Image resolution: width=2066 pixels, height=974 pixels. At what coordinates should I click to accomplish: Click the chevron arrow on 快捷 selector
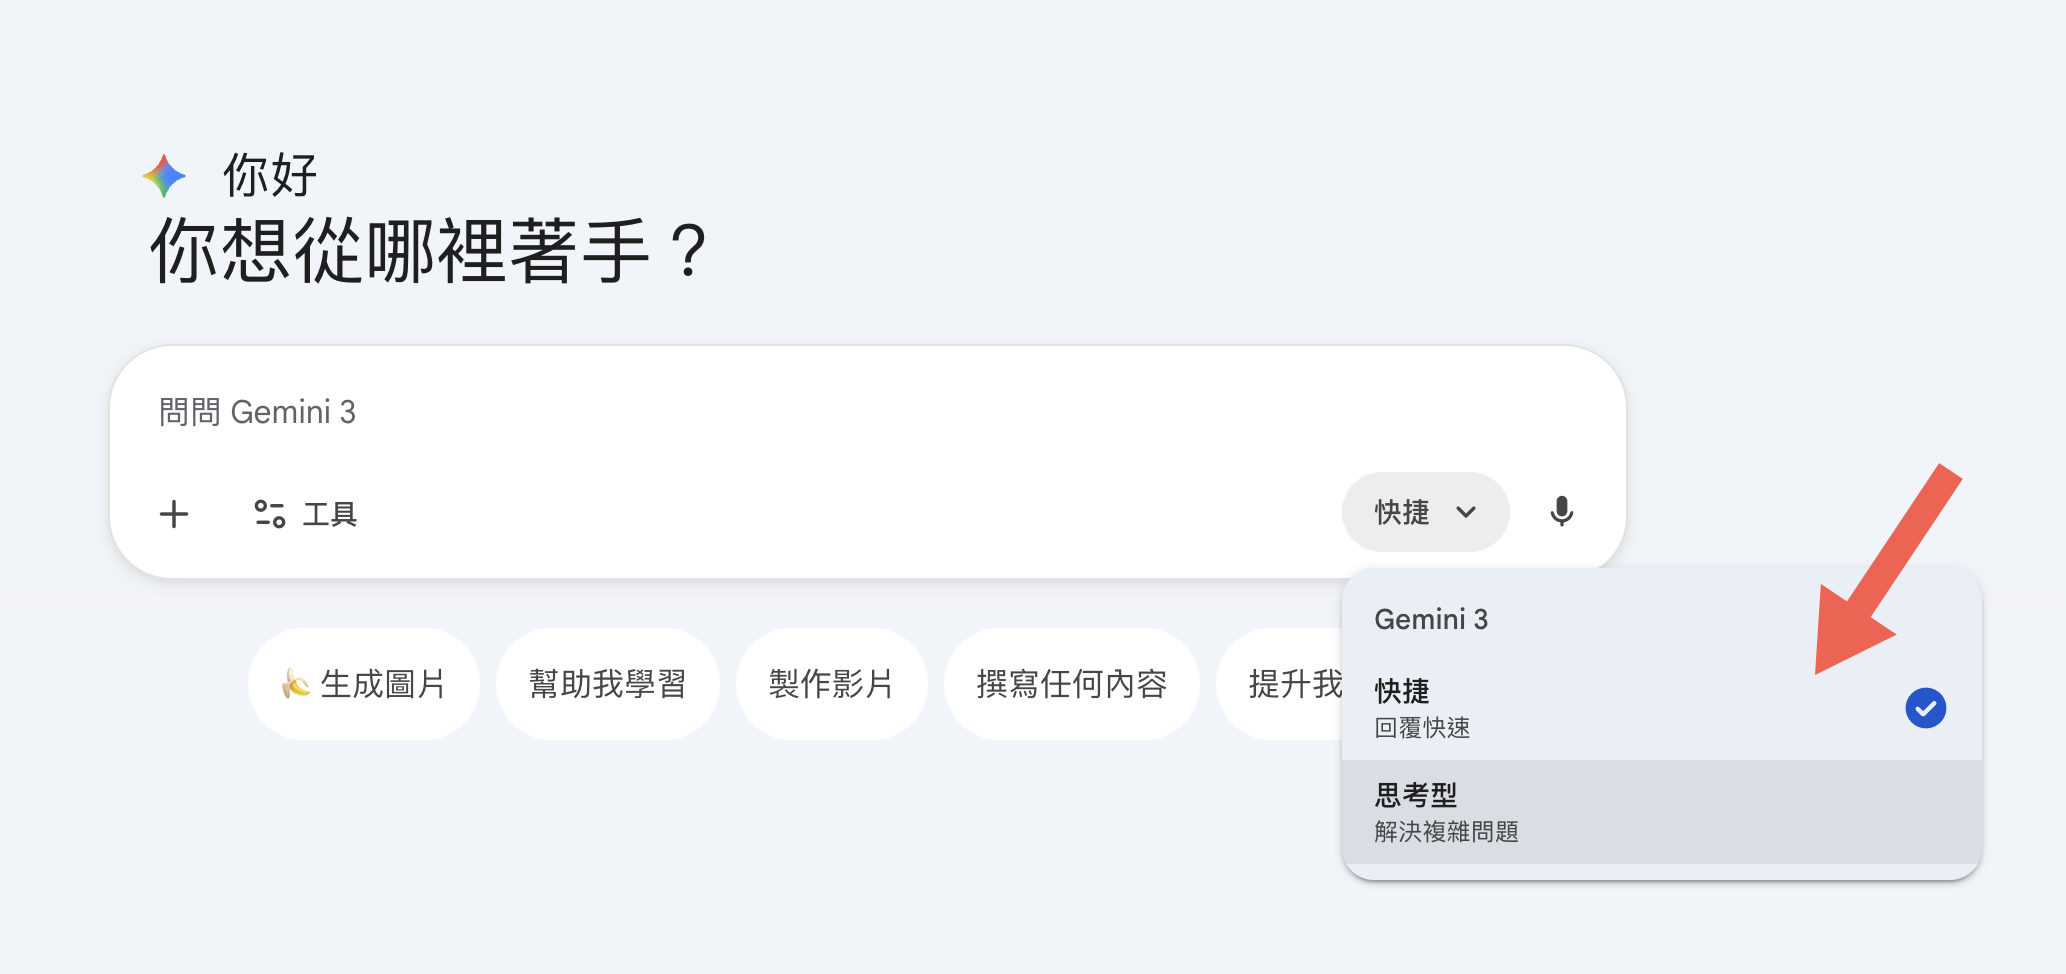coord(1466,512)
